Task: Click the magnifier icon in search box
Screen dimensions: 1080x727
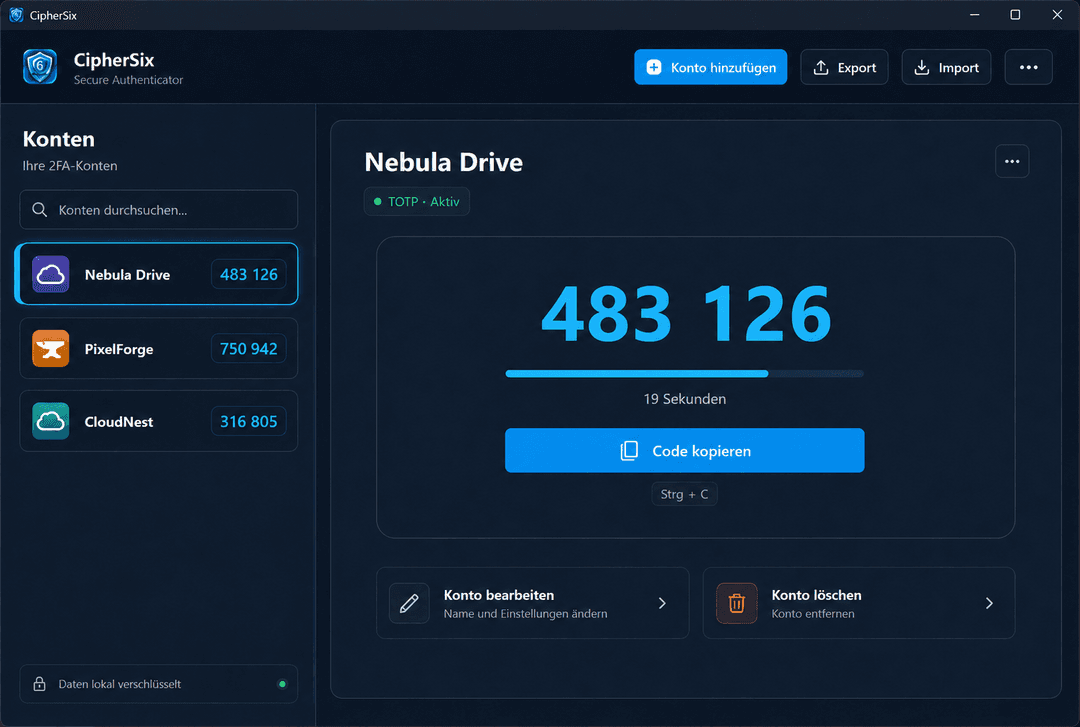Action: tap(40, 209)
